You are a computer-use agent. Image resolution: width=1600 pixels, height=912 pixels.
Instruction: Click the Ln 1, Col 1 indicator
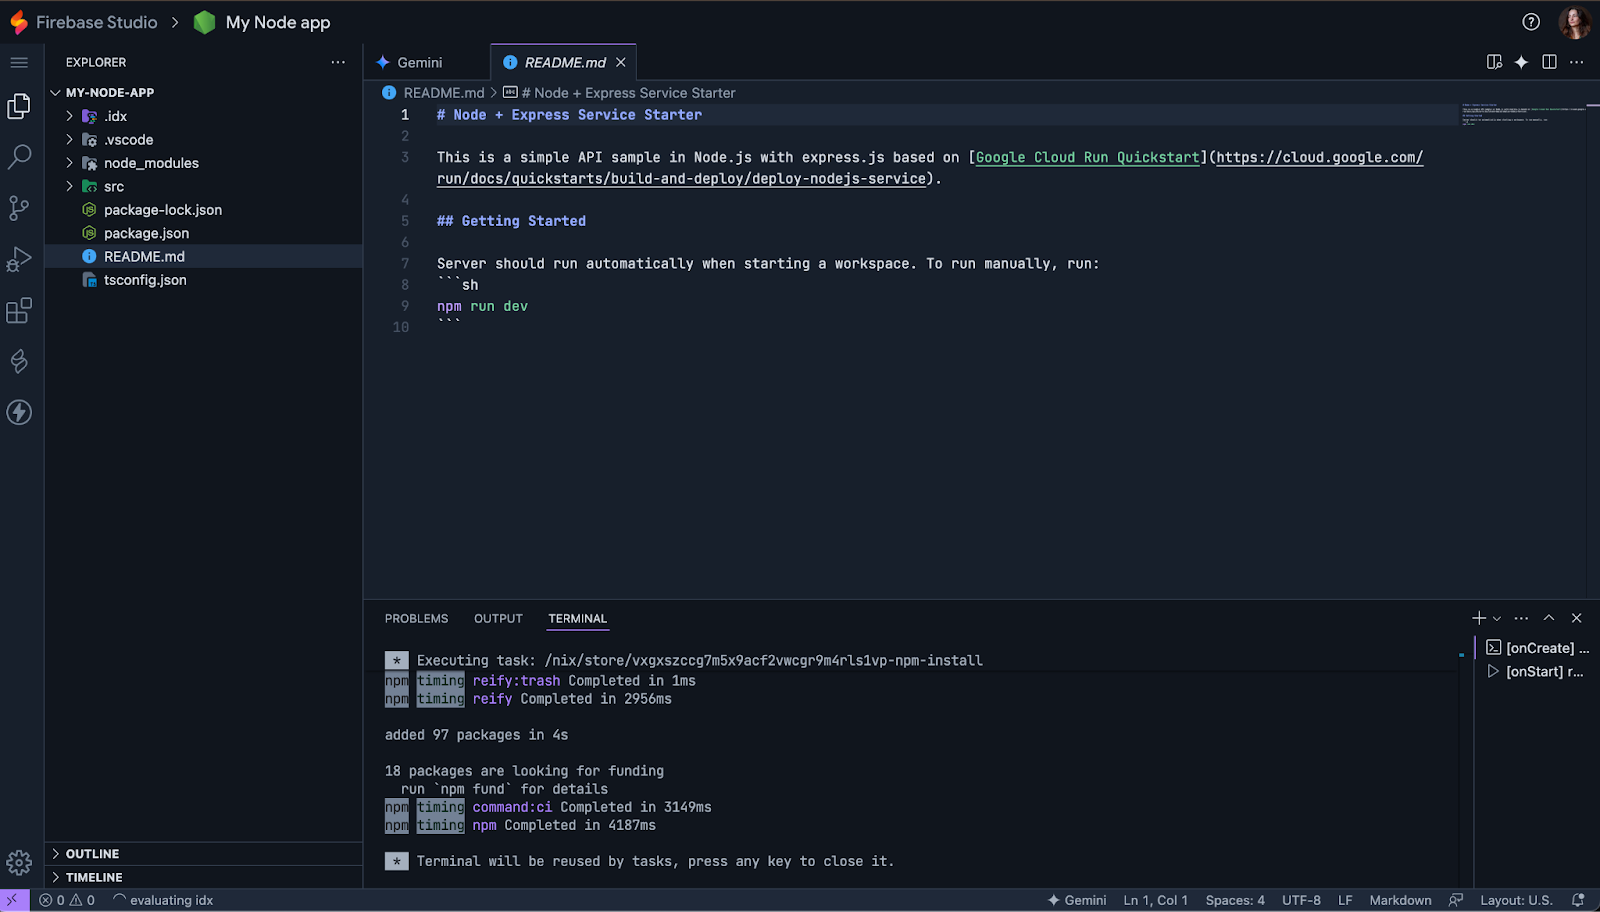pyautogui.click(x=1155, y=900)
